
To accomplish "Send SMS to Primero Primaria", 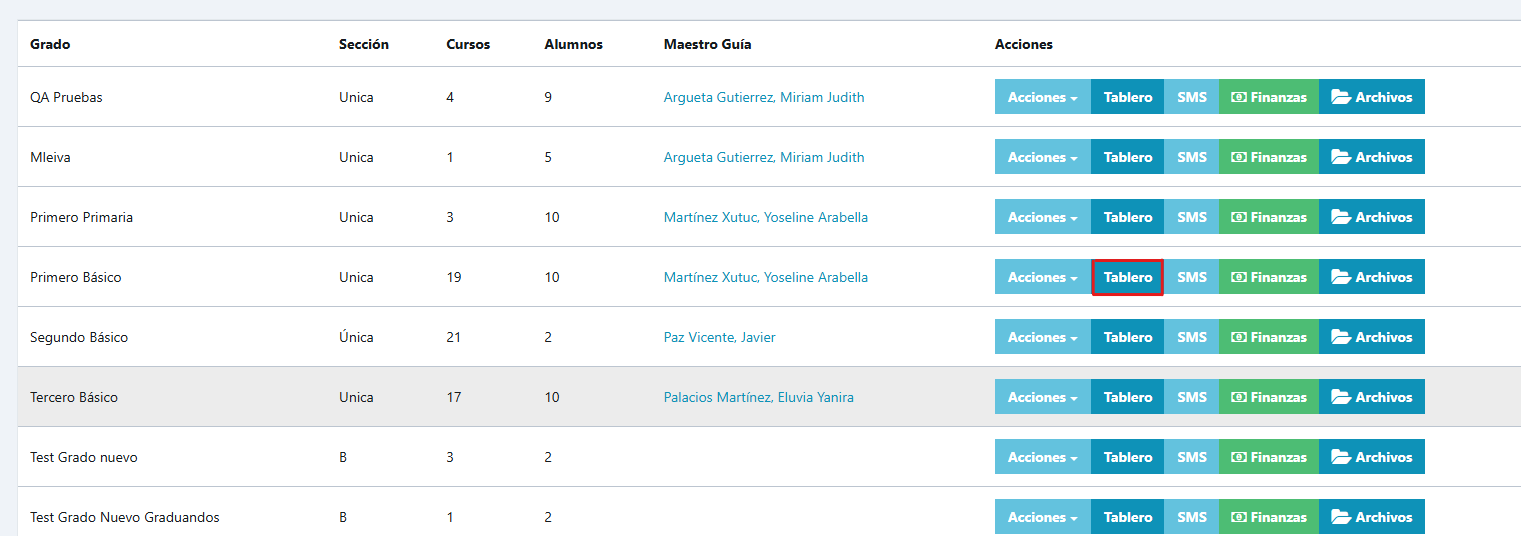I will pos(1192,217).
